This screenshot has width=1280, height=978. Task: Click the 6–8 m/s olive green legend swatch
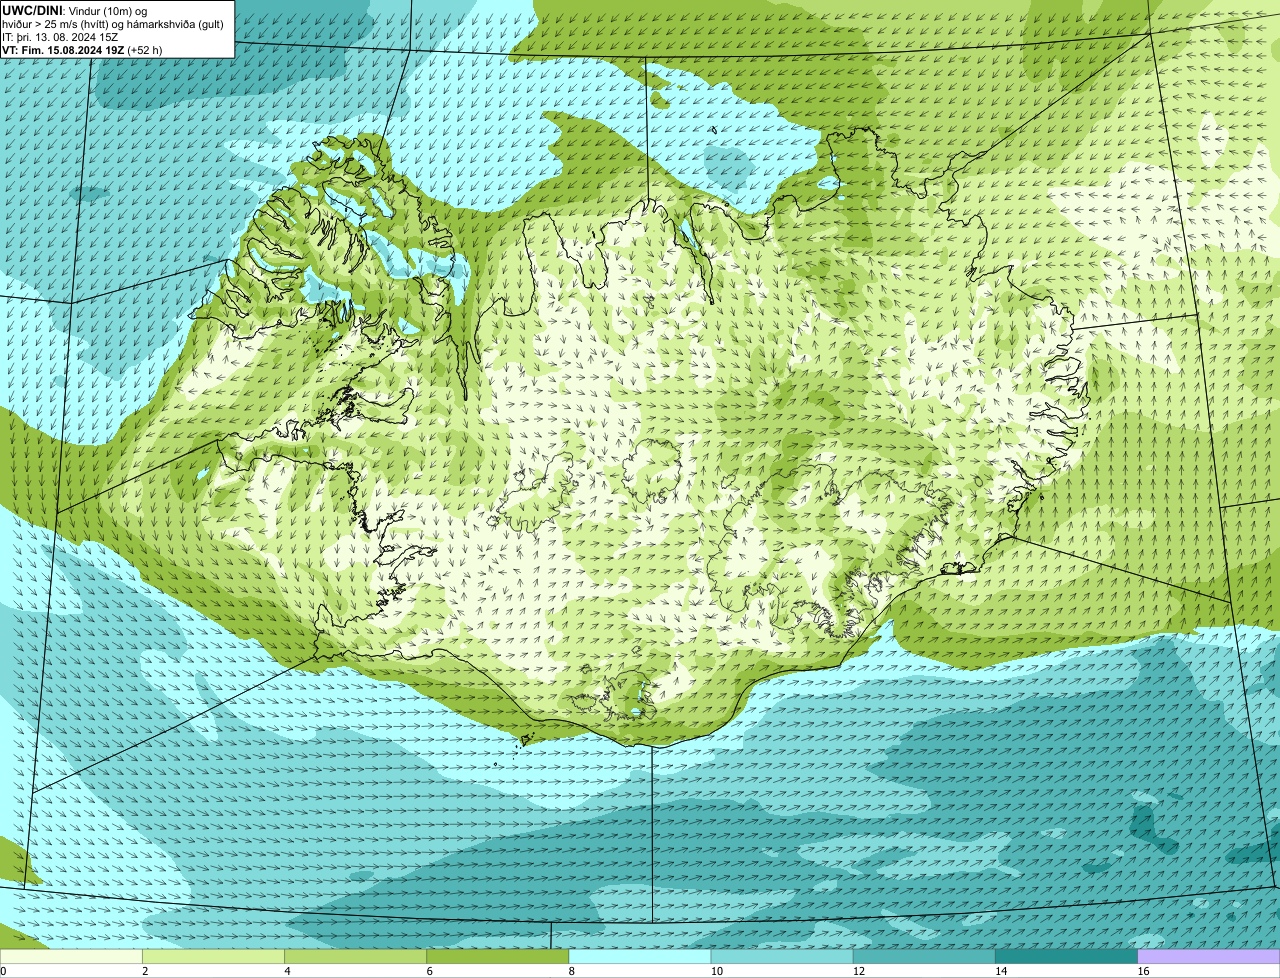pyautogui.click(x=498, y=956)
